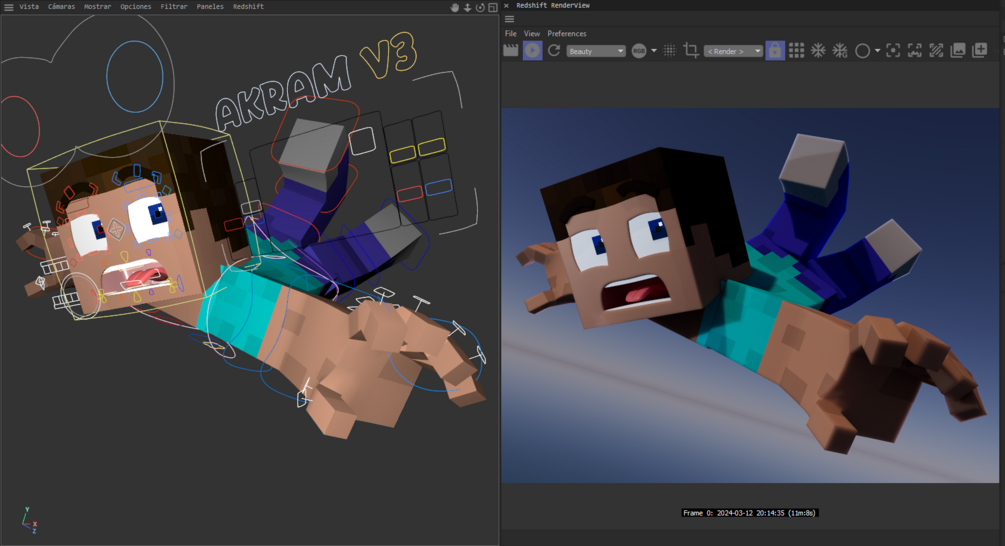Toggle the dotted bucket grid icon
The image size is (1005, 546).
tap(669, 51)
